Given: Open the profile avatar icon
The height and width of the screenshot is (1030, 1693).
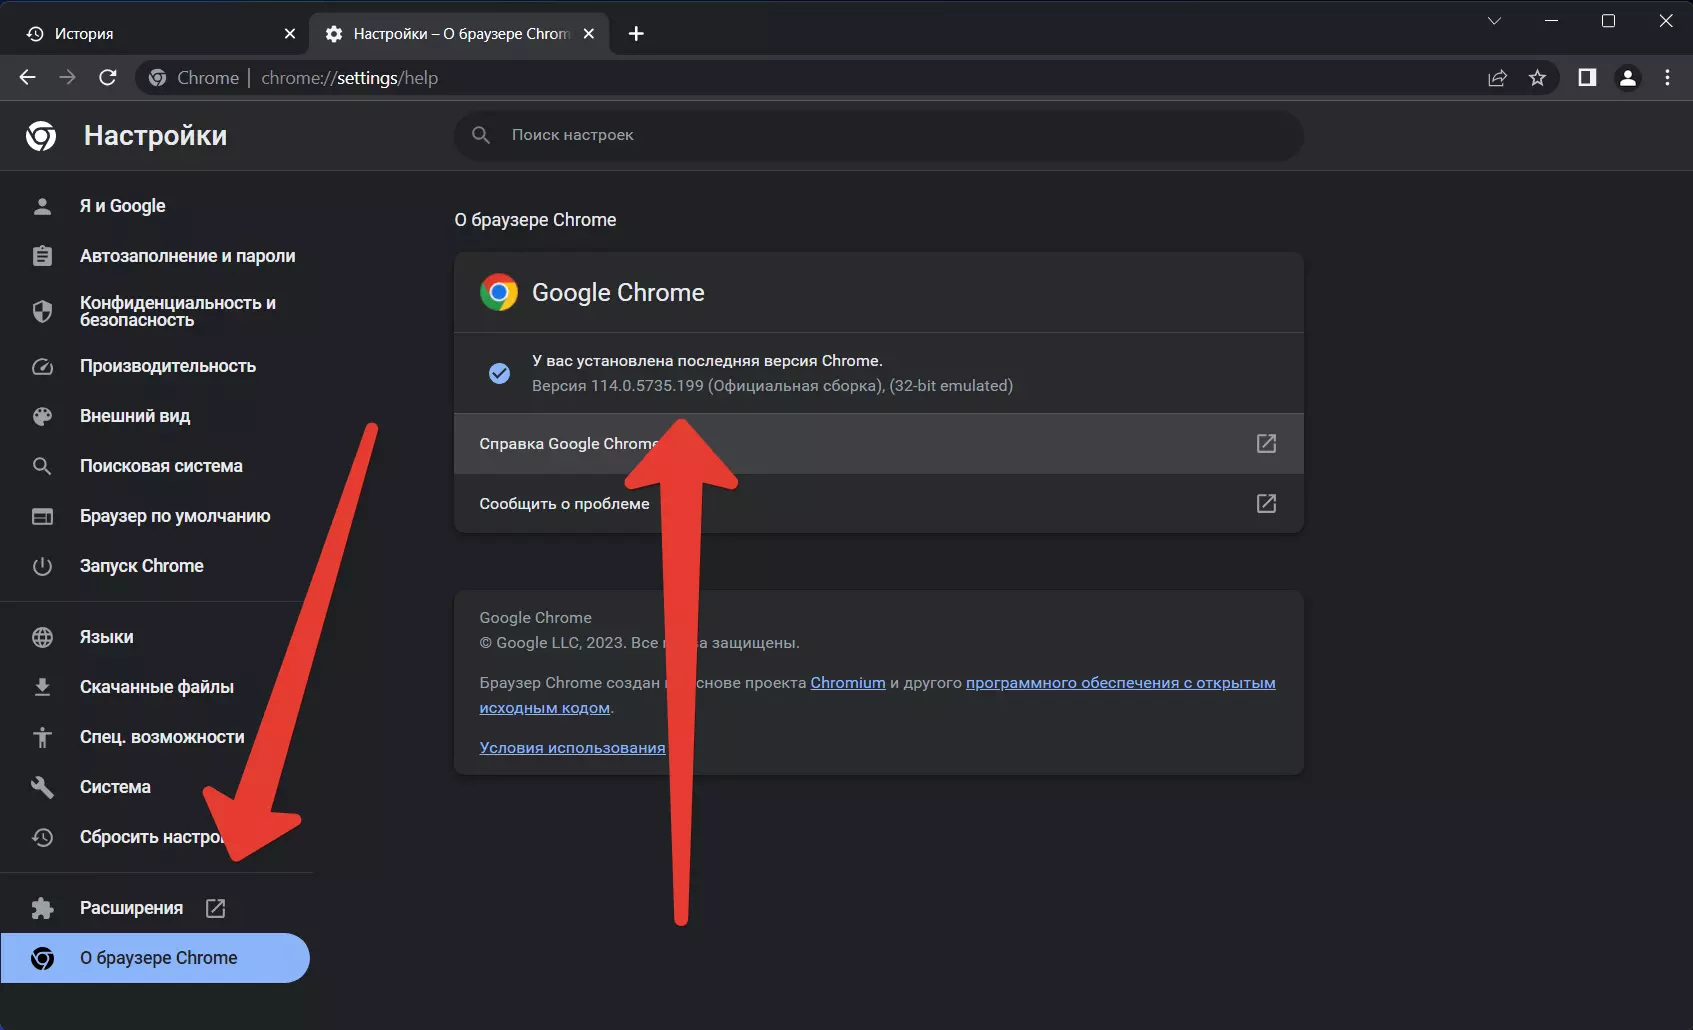Looking at the screenshot, I should pos(1627,78).
